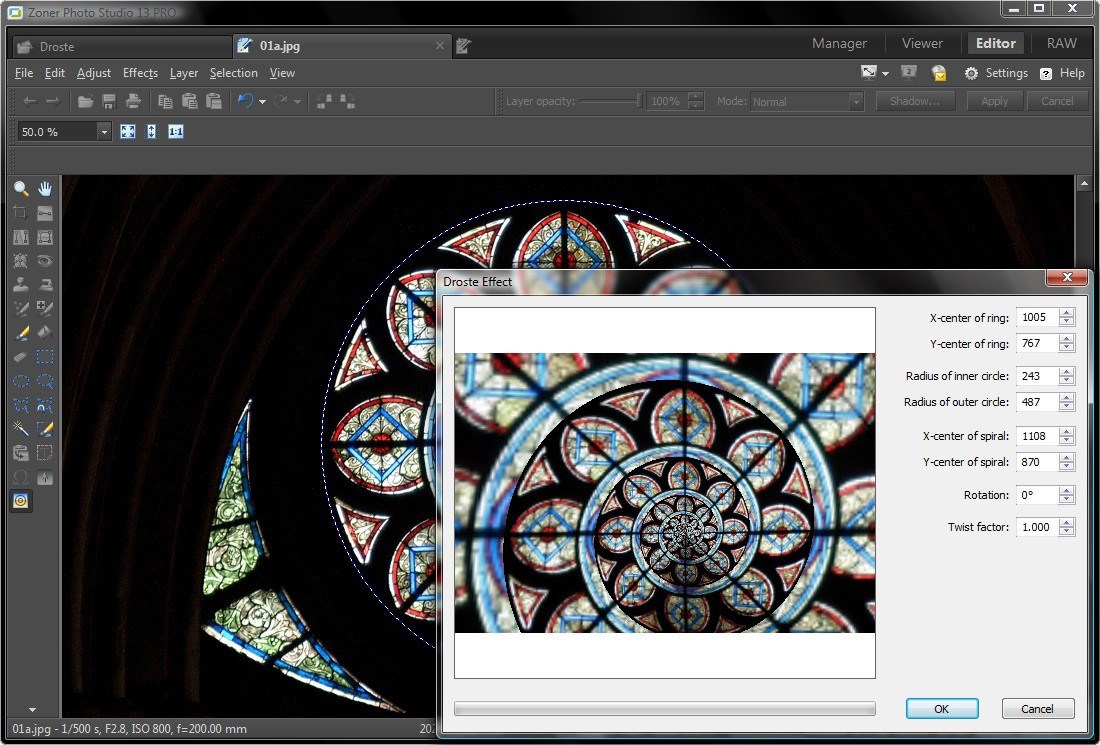This screenshot has width=1100, height=745.
Task: Select the Pan hand tool
Action: (x=45, y=188)
